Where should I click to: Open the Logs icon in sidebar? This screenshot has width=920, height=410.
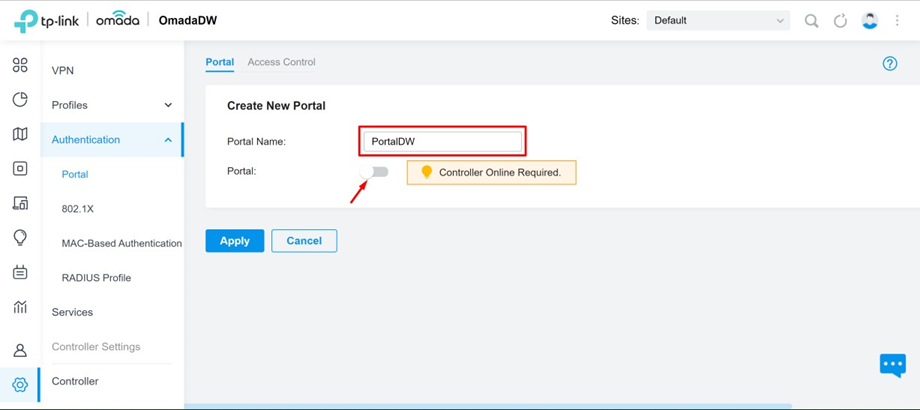pyautogui.click(x=20, y=272)
